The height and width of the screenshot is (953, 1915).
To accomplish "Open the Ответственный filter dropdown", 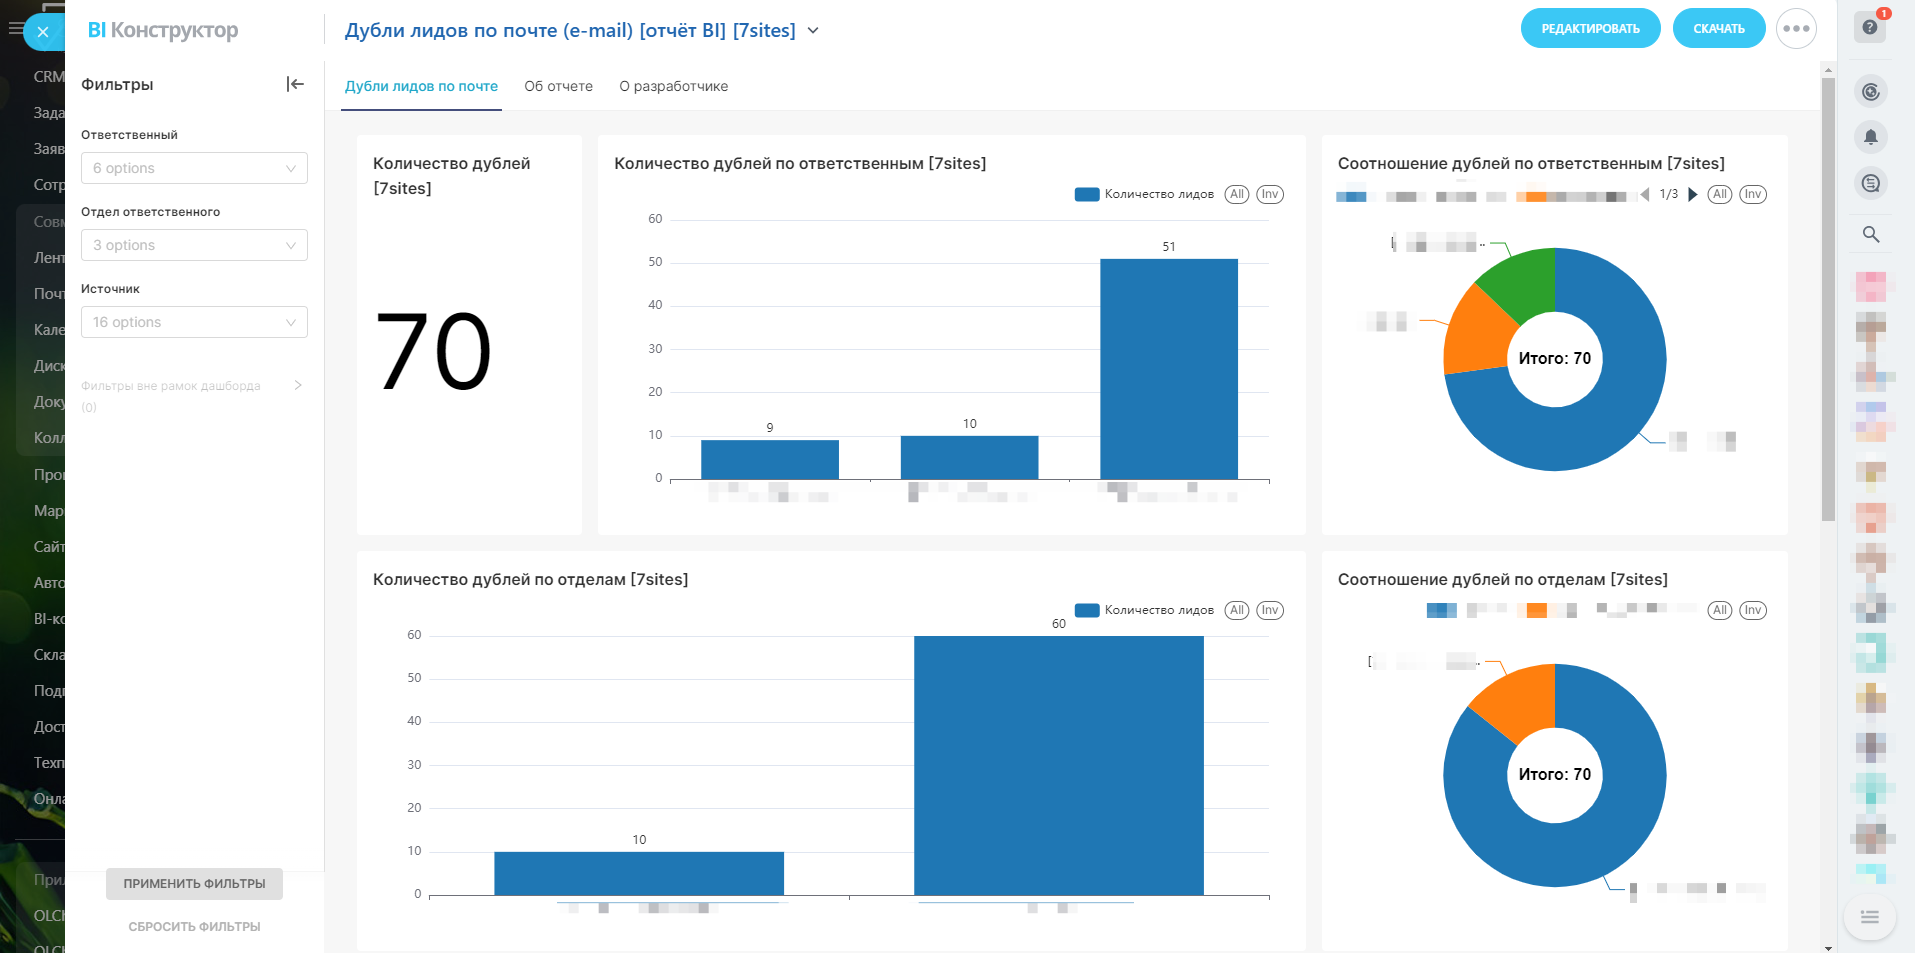I will tap(194, 168).
